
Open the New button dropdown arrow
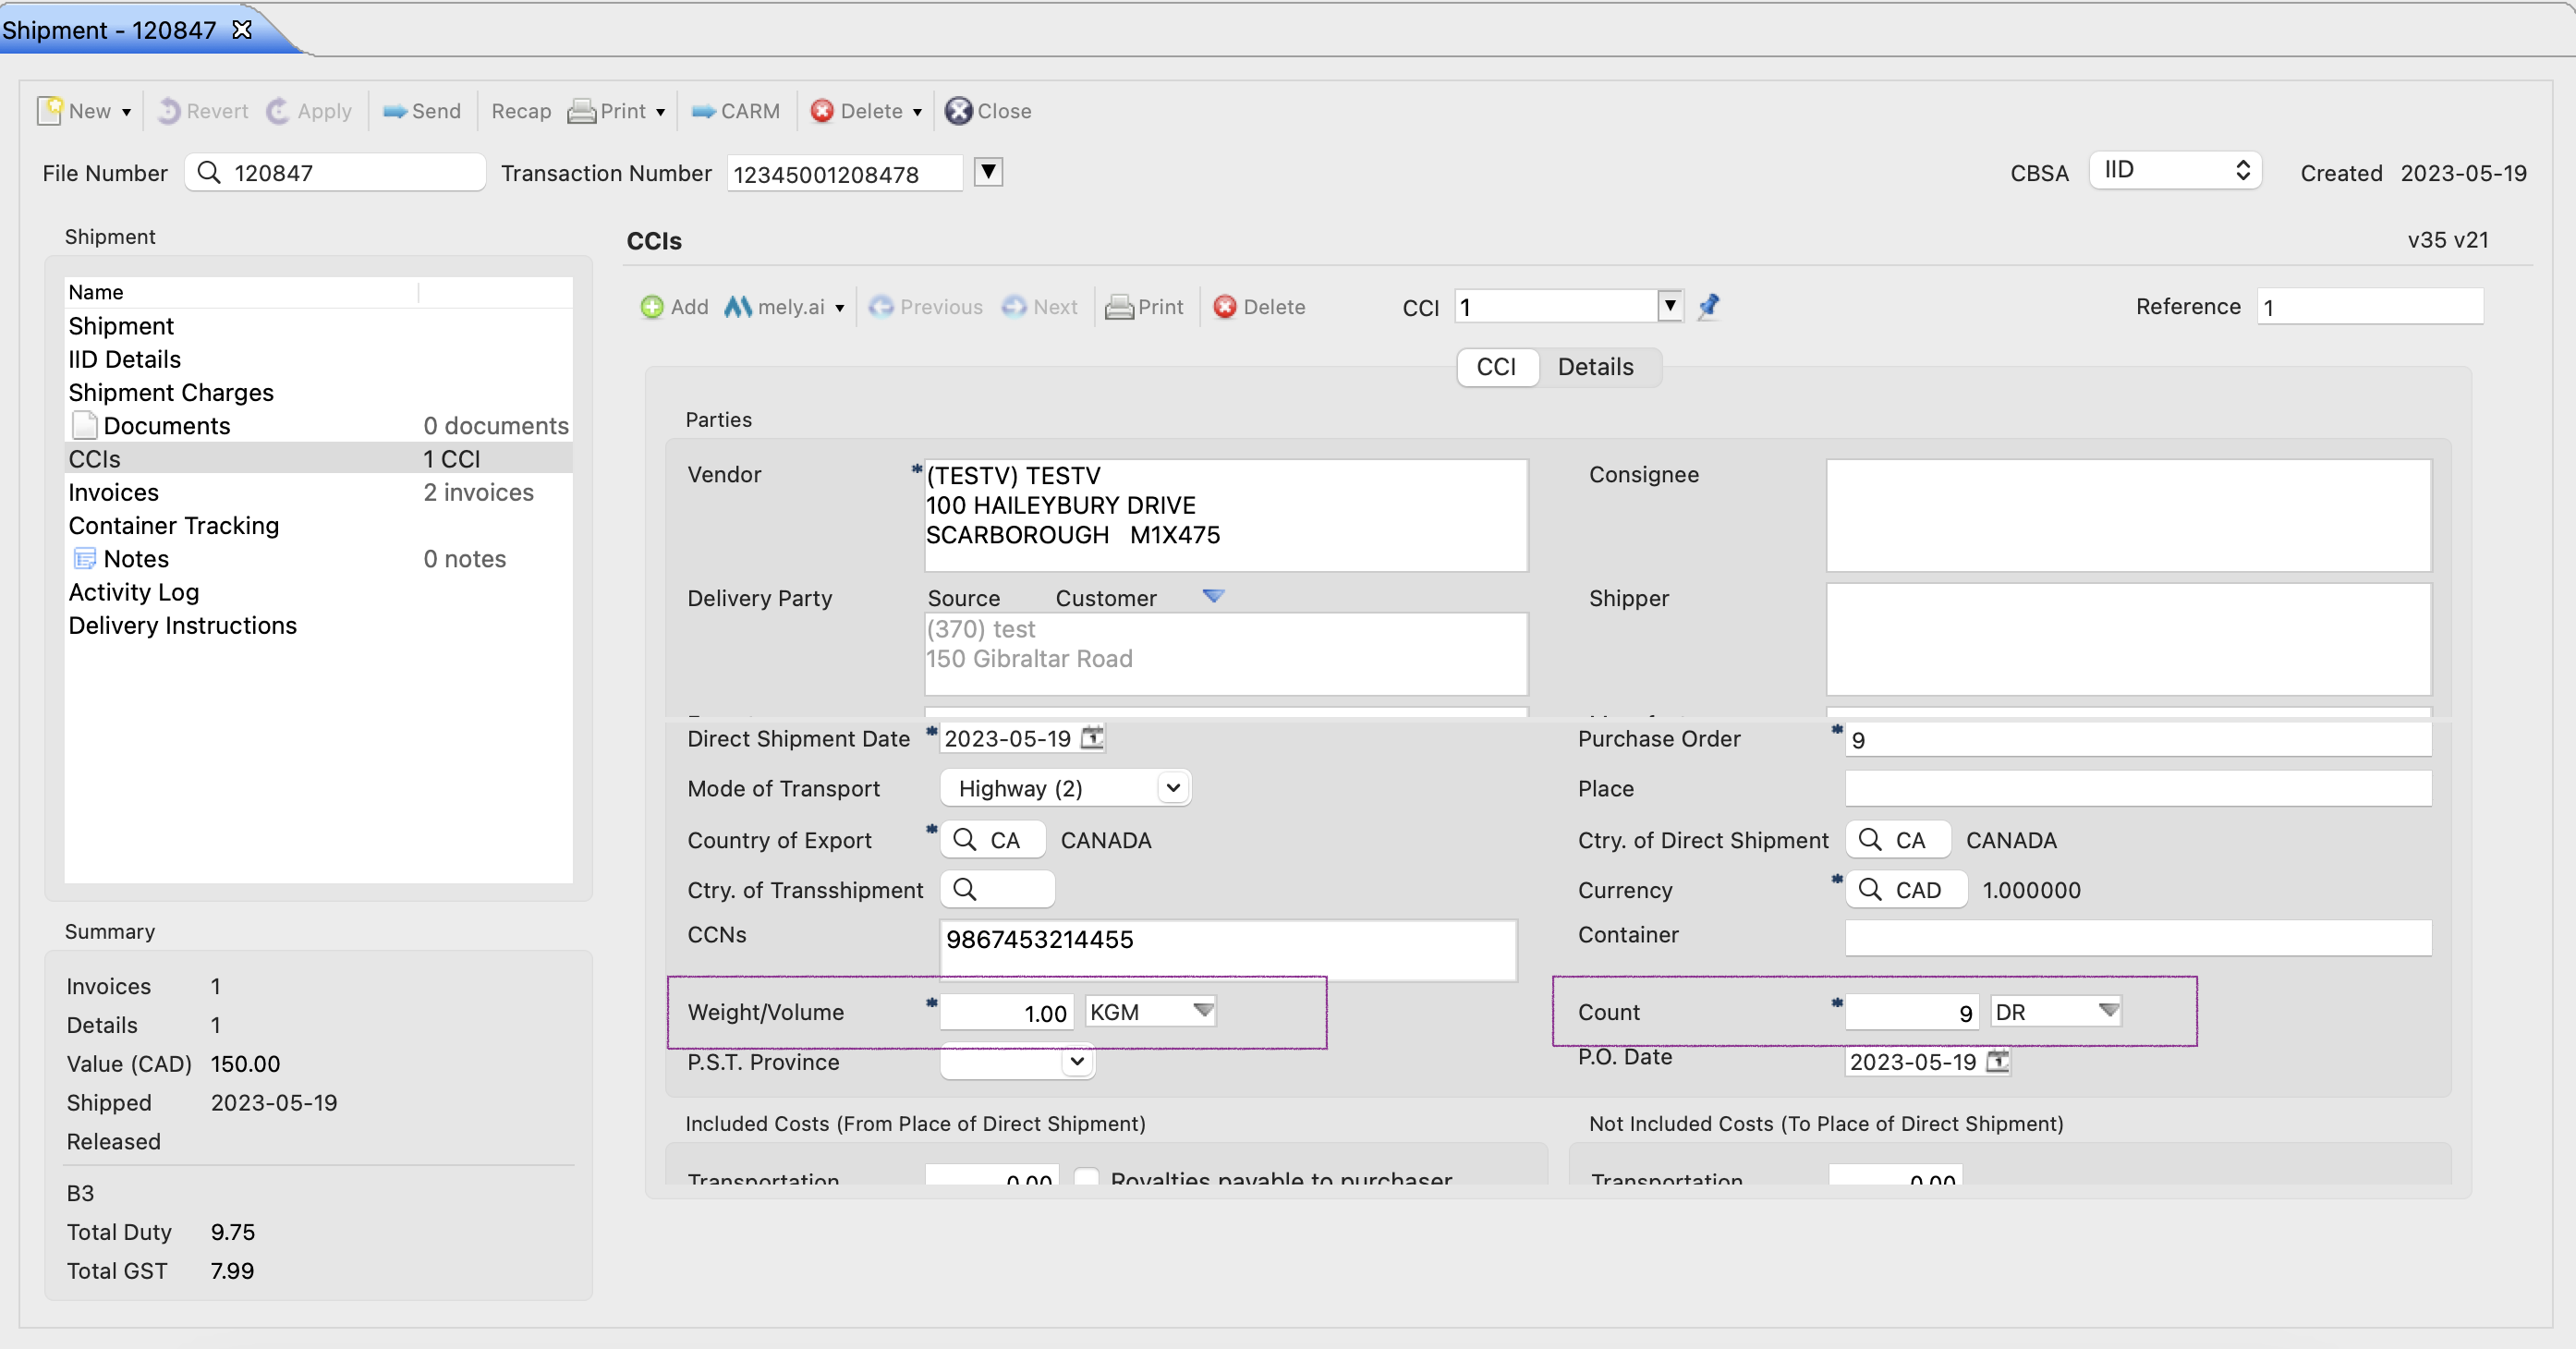[x=127, y=112]
